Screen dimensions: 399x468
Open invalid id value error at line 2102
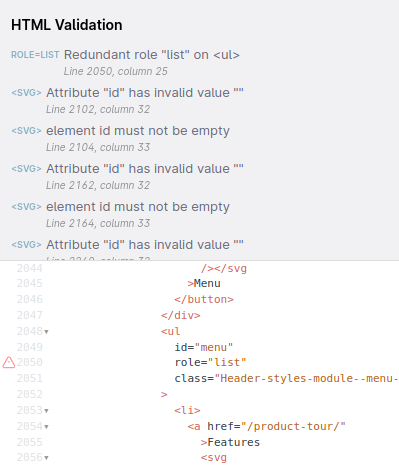(x=145, y=93)
